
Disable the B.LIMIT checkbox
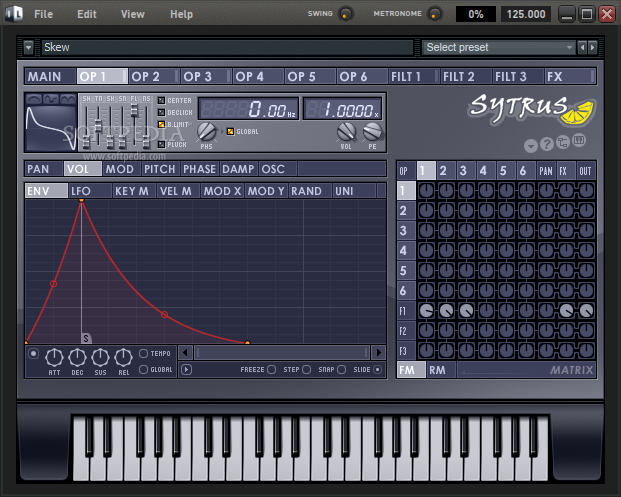pos(161,124)
